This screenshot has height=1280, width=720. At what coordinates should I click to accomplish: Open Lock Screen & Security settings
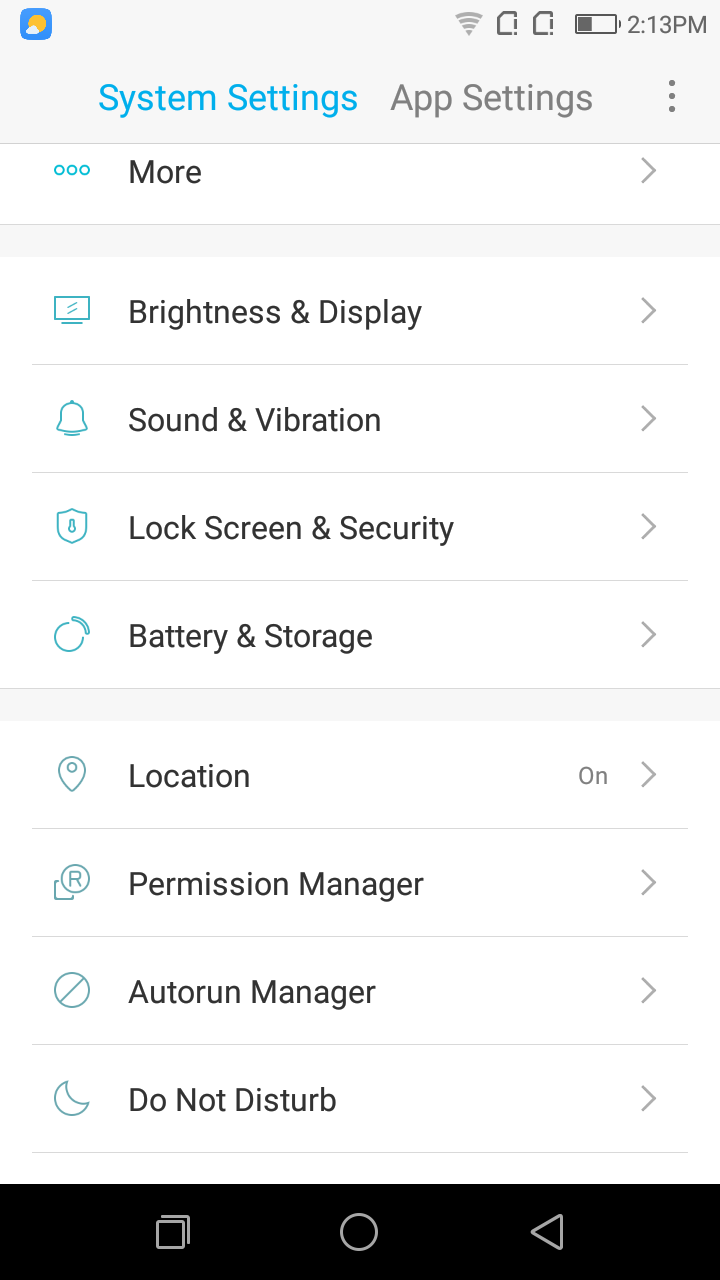[x=291, y=528]
